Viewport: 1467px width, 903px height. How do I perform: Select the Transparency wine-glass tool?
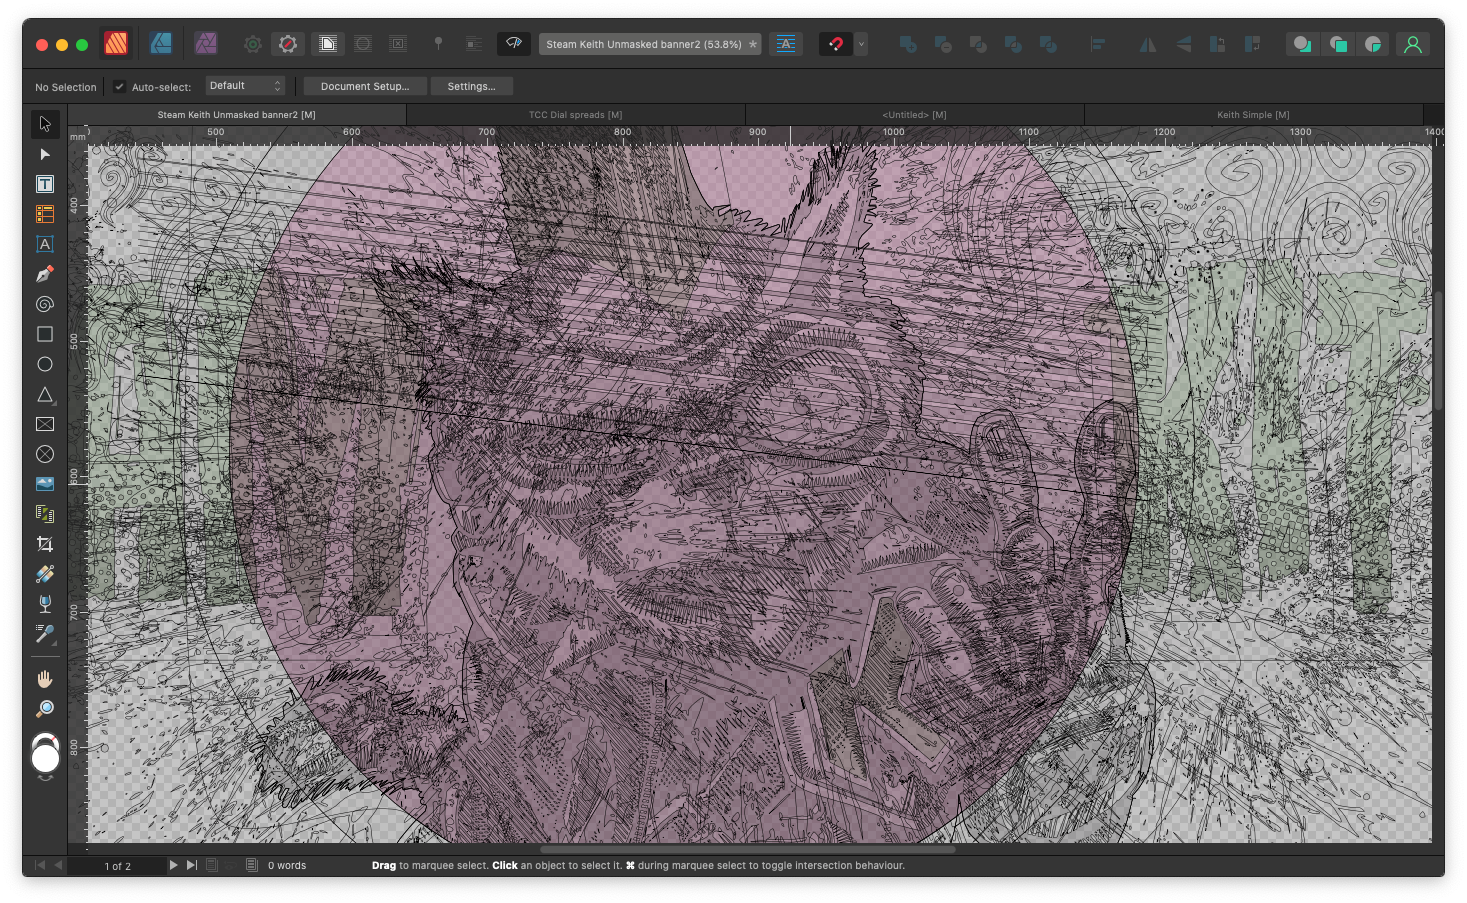click(44, 604)
